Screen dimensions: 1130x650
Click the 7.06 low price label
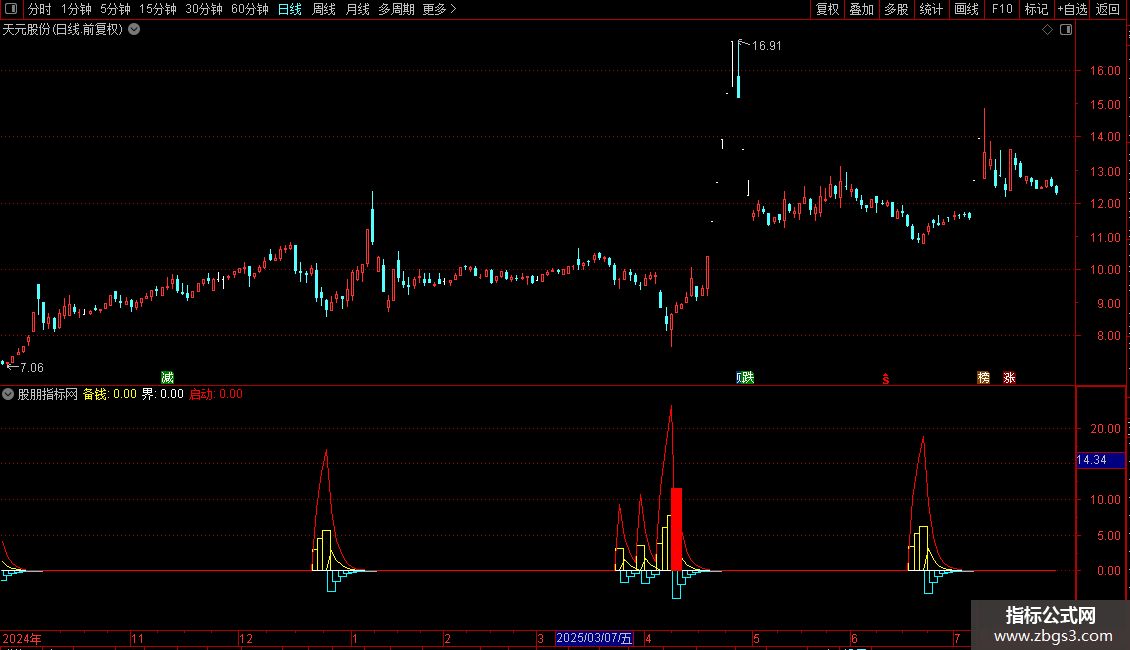[x=32, y=368]
